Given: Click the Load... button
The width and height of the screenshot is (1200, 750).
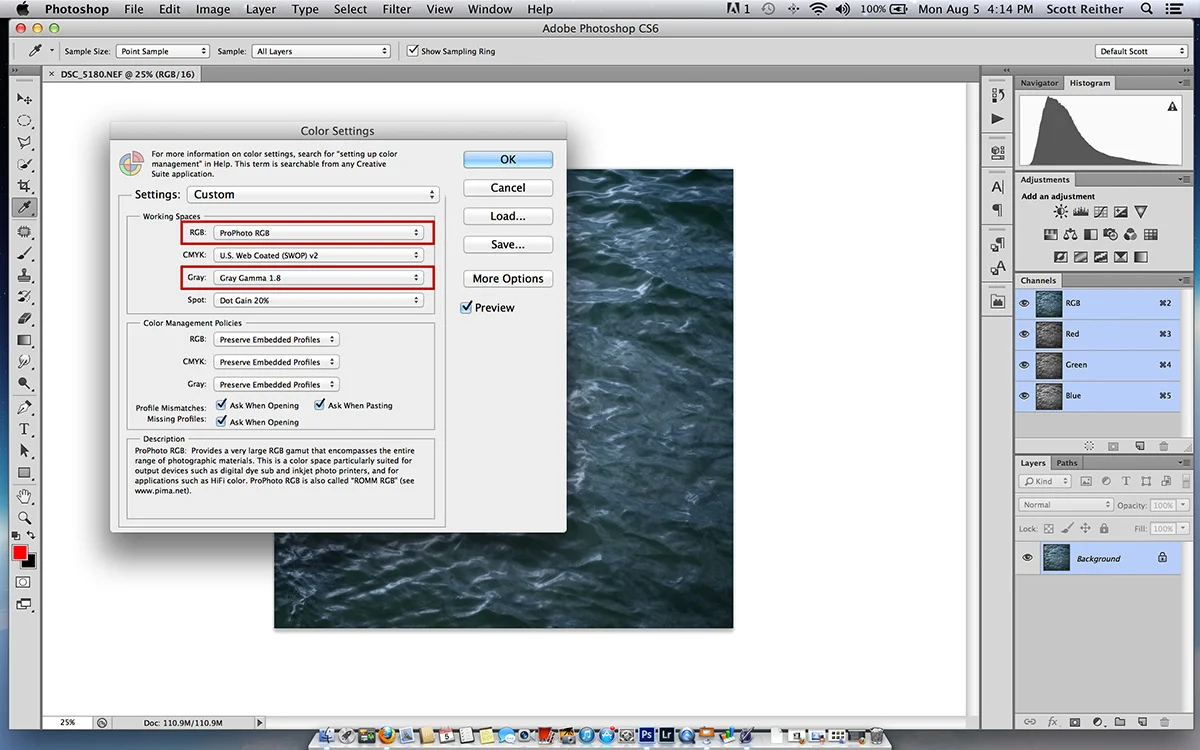Looking at the screenshot, I should point(508,216).
